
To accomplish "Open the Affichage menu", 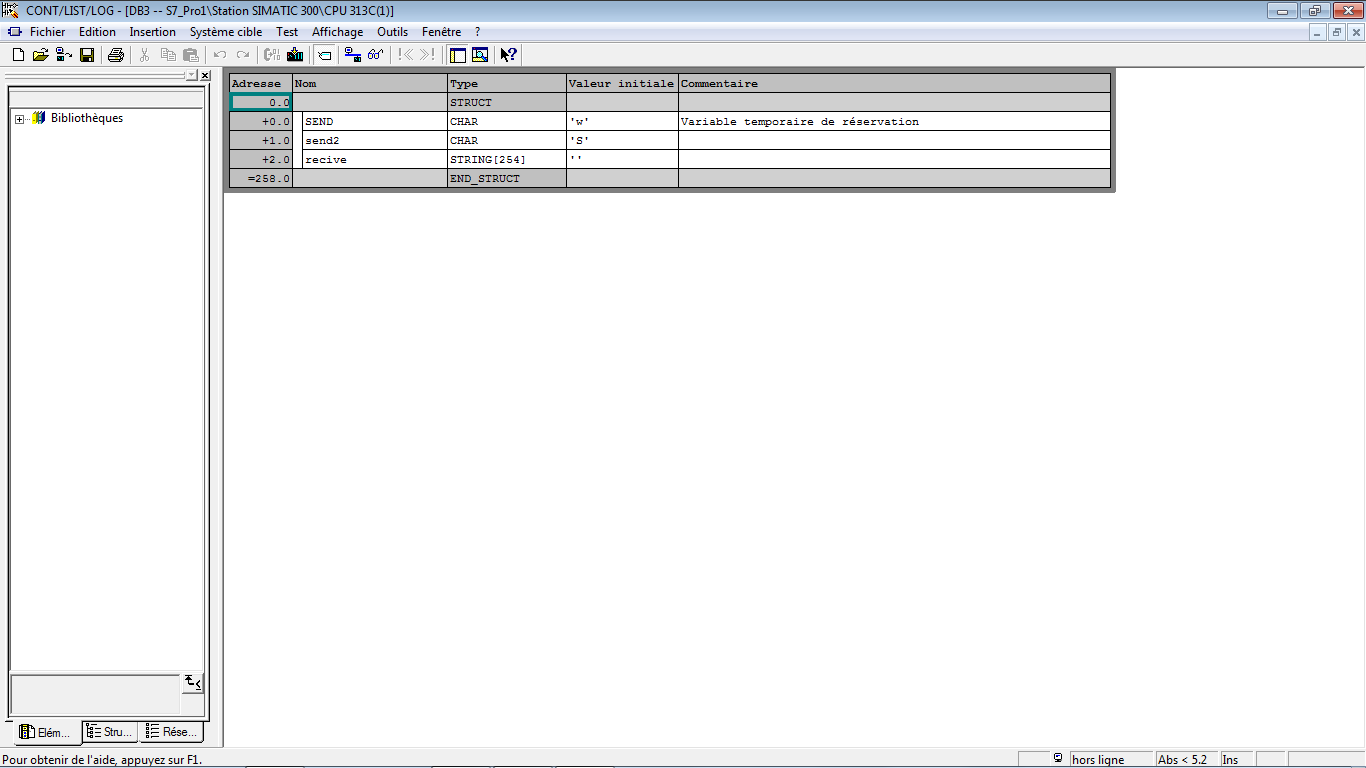I will click(x=338, y=32).
